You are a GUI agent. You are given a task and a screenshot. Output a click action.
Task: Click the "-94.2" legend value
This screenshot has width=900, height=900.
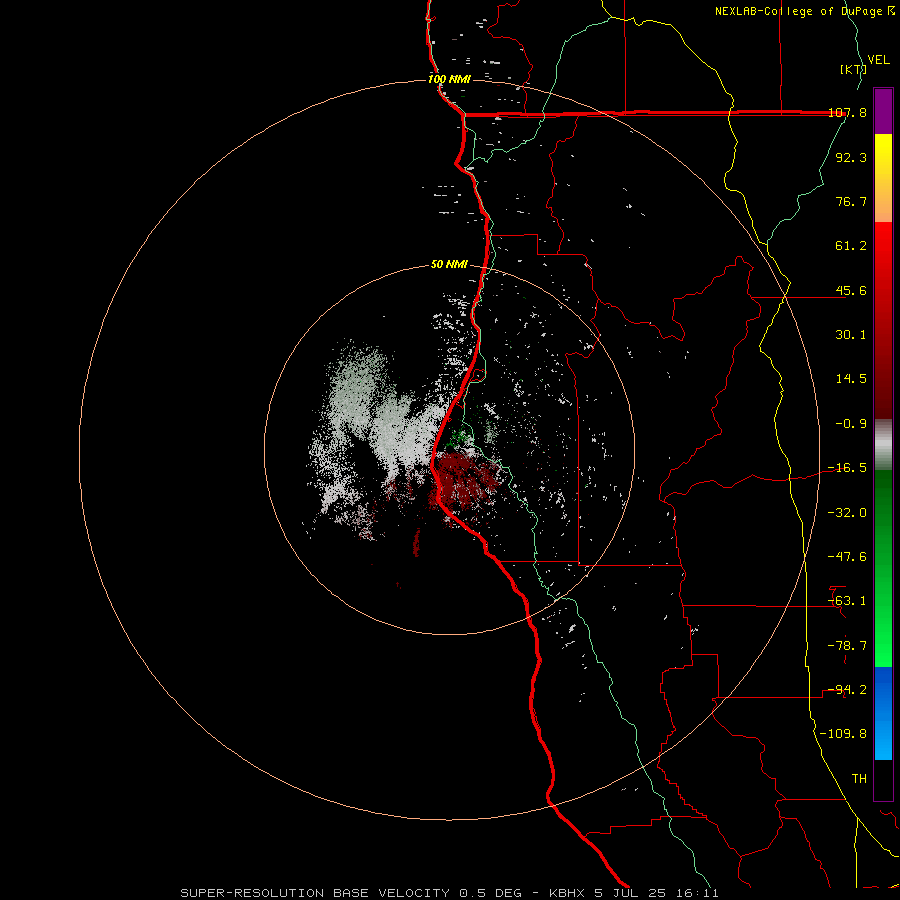pos(847,690)
